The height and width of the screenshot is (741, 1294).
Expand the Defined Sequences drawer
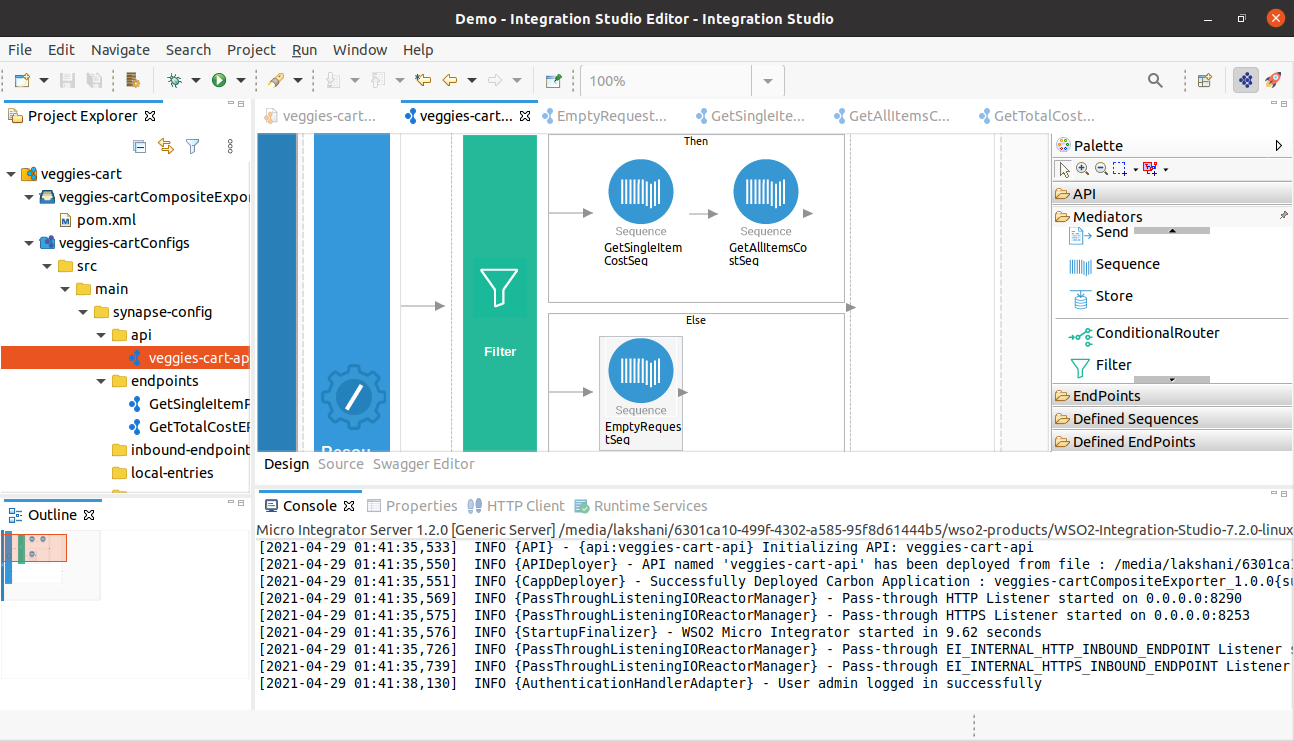point(1173,419)
